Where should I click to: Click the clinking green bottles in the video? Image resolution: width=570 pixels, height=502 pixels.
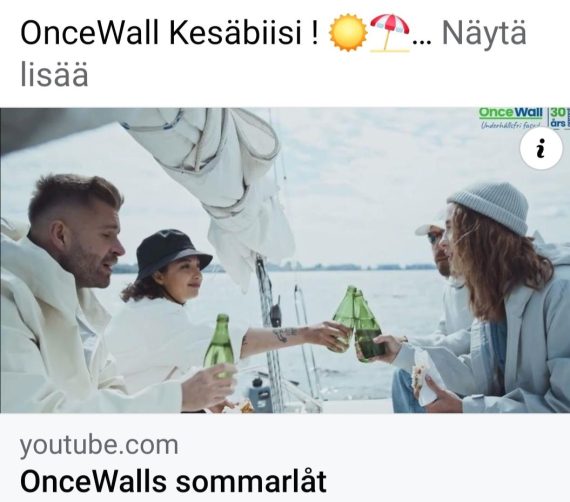pyautogui.click(x=357, y=324)
